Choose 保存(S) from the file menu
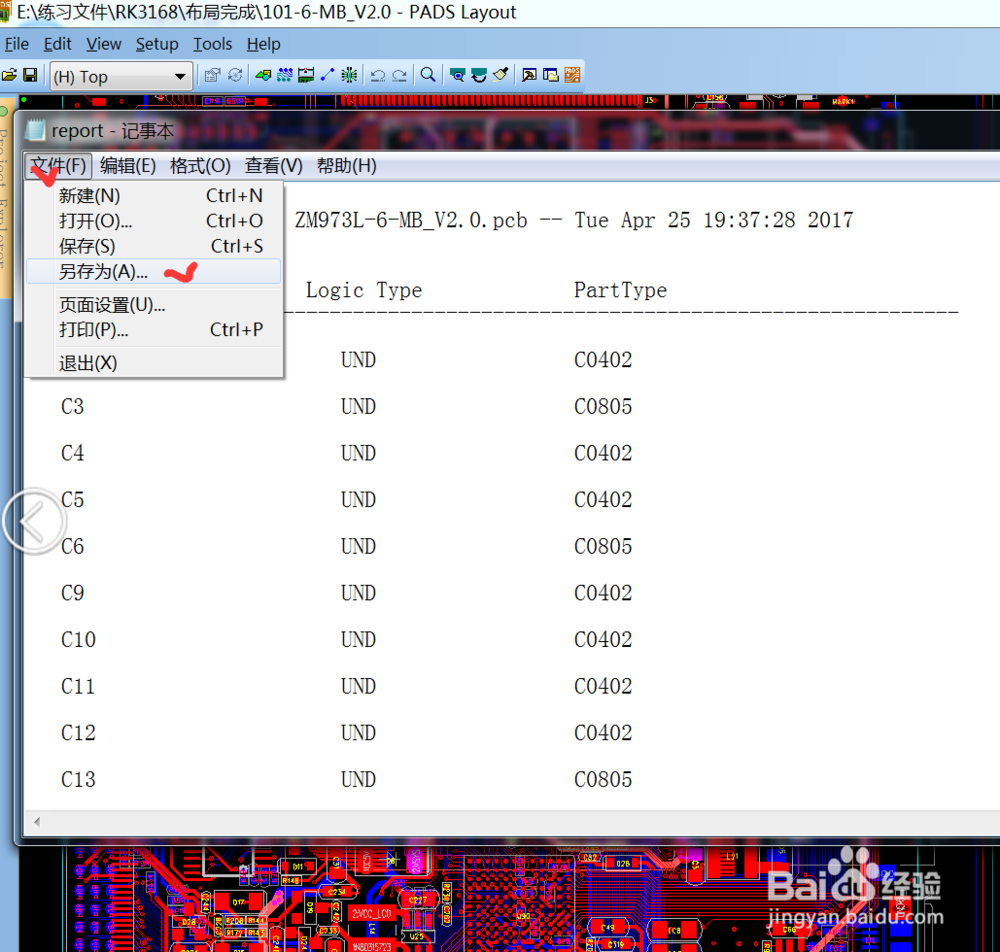Image resolution: width=1000 pixels, height=952 pixels. tap(153, 246)
